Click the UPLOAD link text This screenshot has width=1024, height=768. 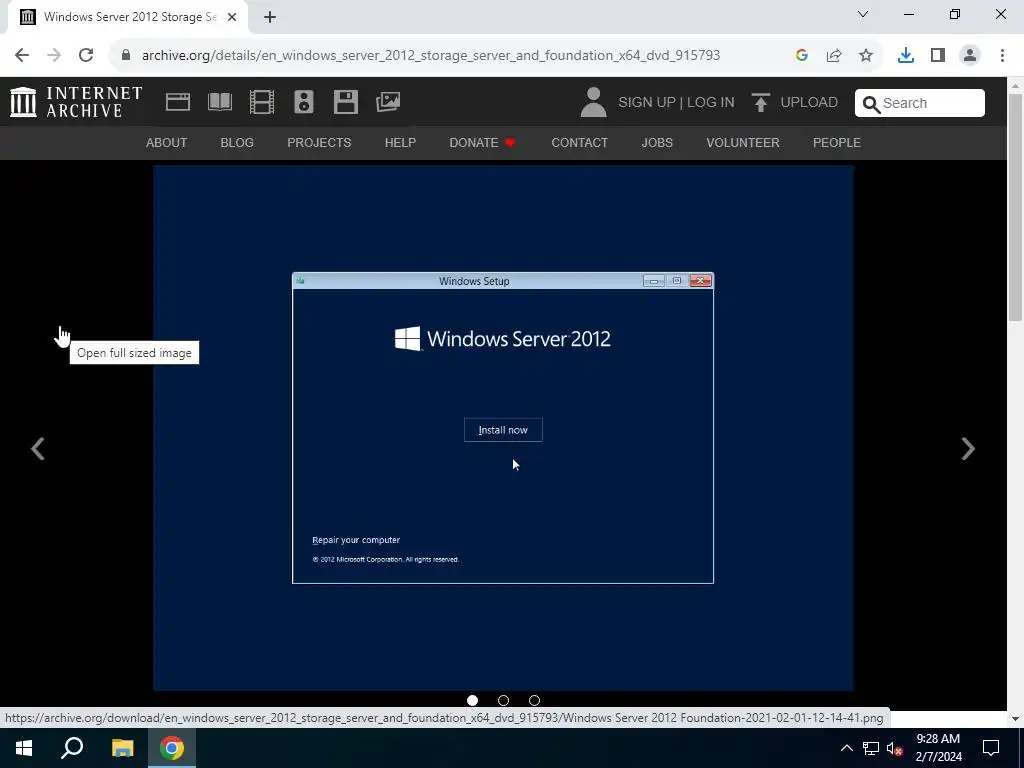click(x=809, y=103)
